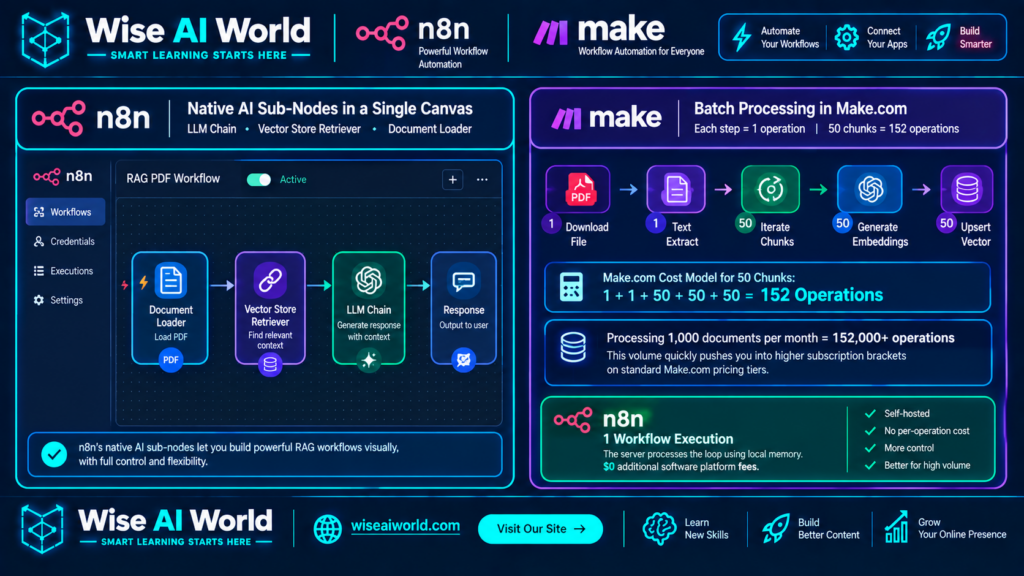Screen dimensions: 1024x576
Task: Click the calculator icon in cost model box
Action: click(571, 287)
